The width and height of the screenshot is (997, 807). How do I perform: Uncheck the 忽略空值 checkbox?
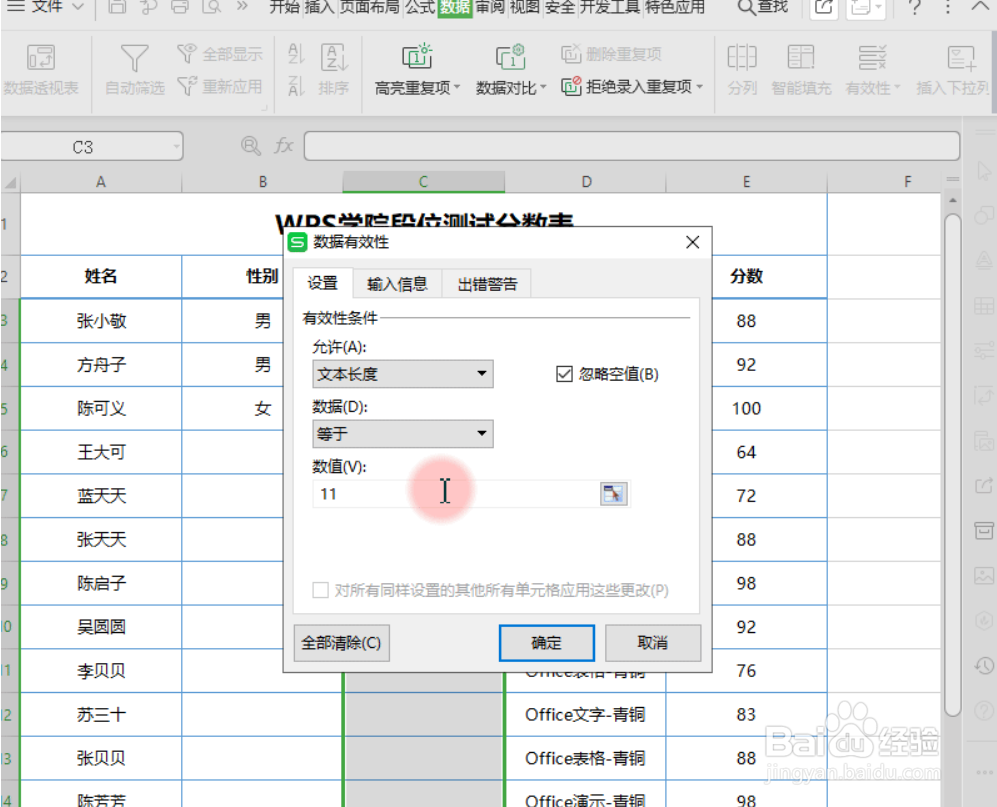click(564, 374)
